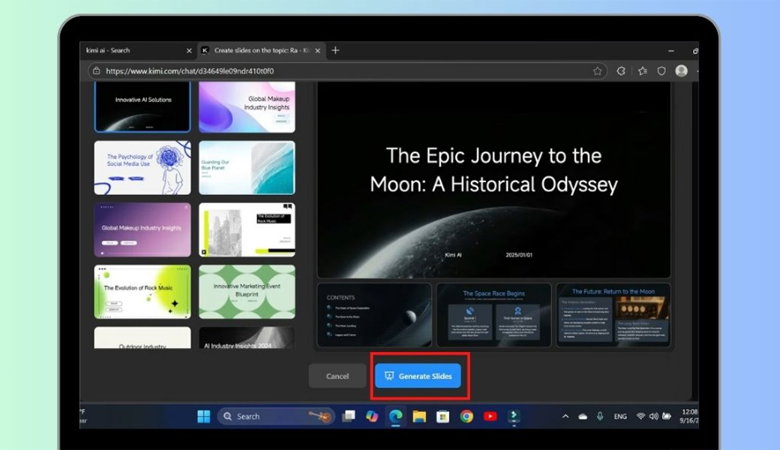Click the taskbar Search box
Viewport: 780px width, 450px height.
(x=276, y=416)
